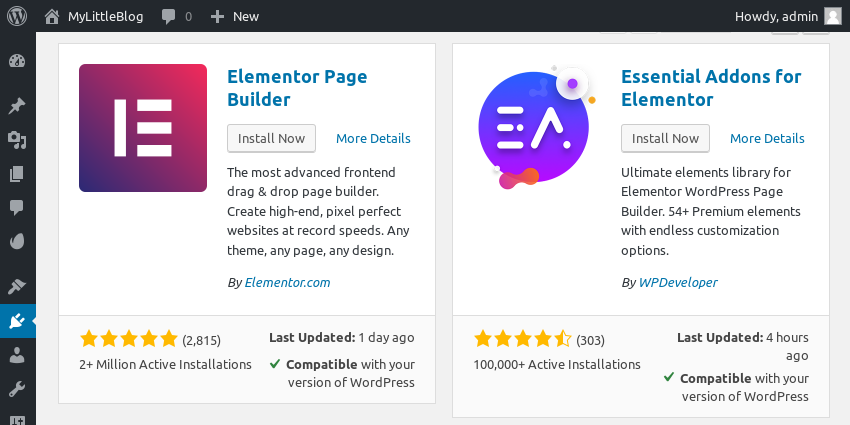Screen dimensions: 850x425
Task: Open Posts via the pushpin icon
Action: click(17, 106)
